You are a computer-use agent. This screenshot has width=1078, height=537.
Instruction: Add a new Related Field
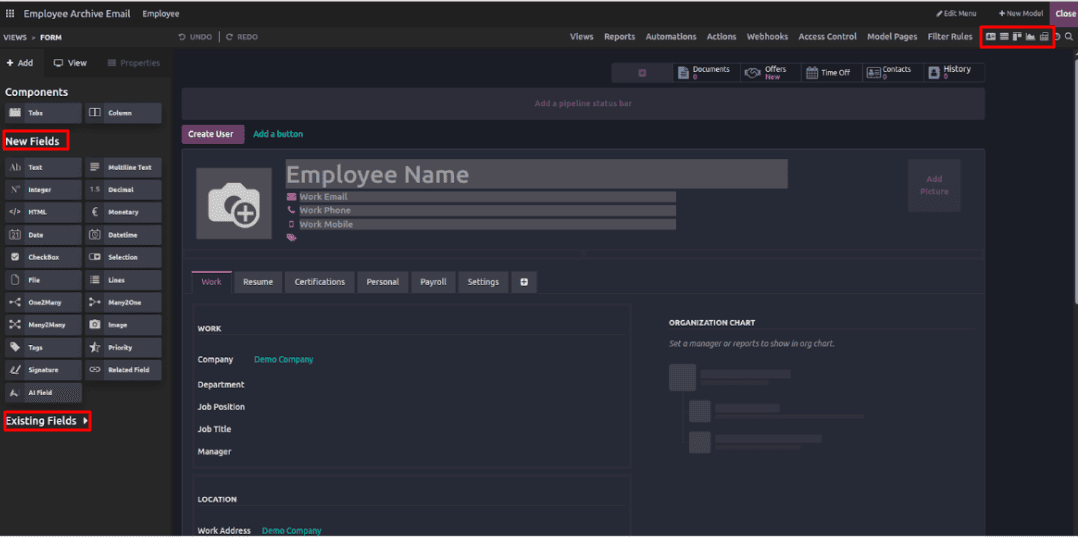(123, 370)
